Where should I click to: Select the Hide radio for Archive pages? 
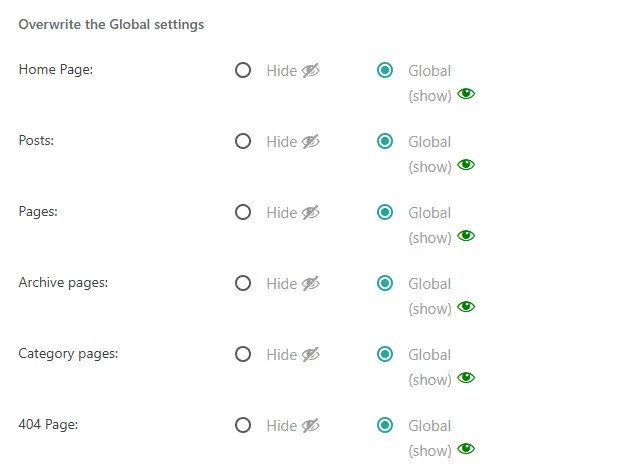(x=243, y=283)
